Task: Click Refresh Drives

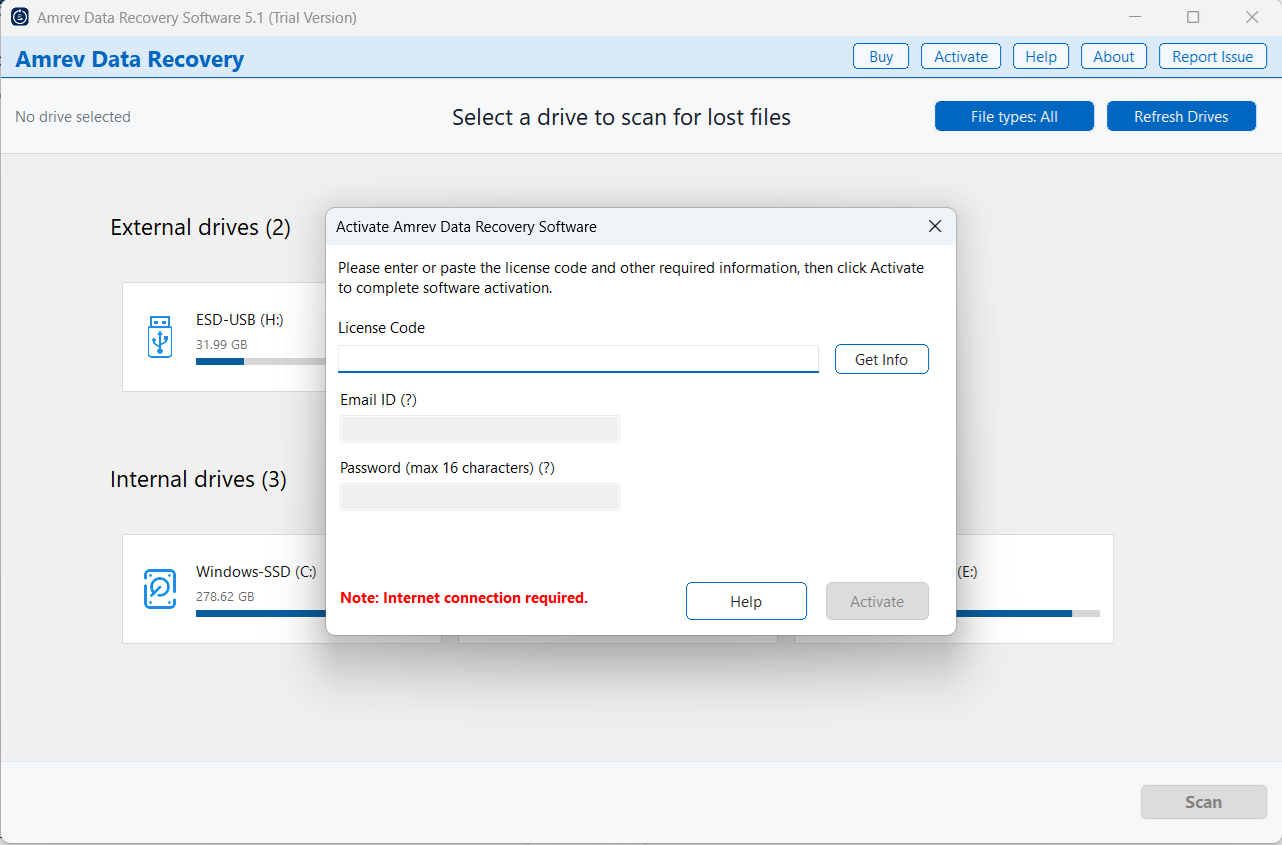Action: tap(1181, 116)
